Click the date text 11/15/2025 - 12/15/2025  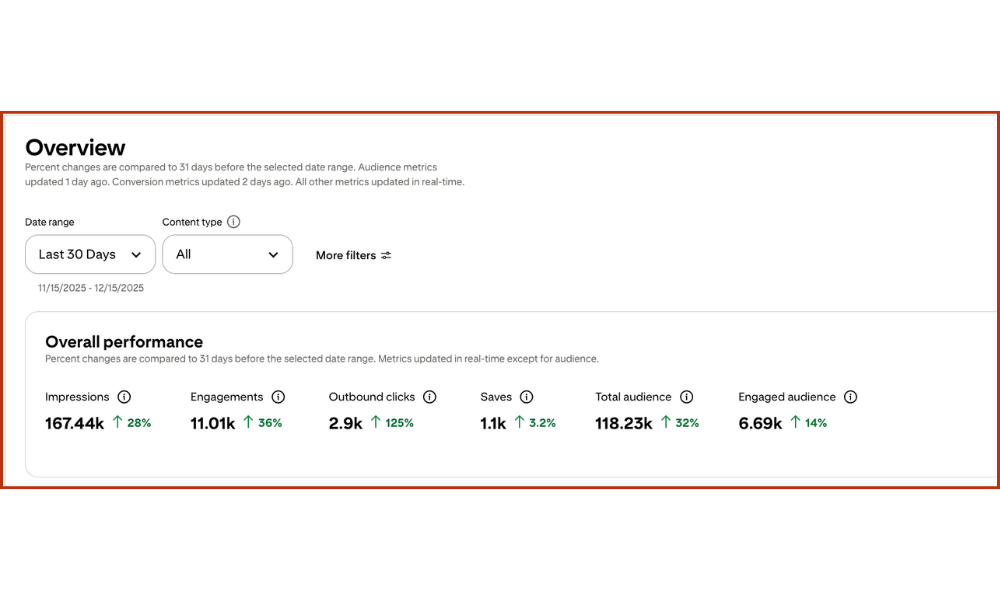coord(91,288)
